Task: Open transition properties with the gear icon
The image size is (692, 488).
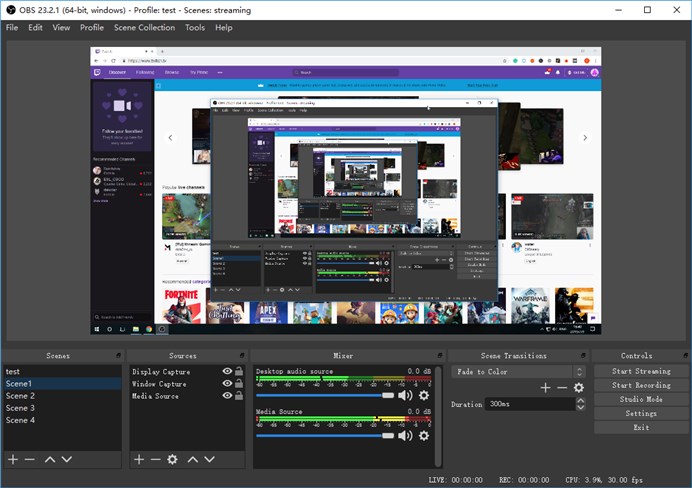Action: click(578, 387)
